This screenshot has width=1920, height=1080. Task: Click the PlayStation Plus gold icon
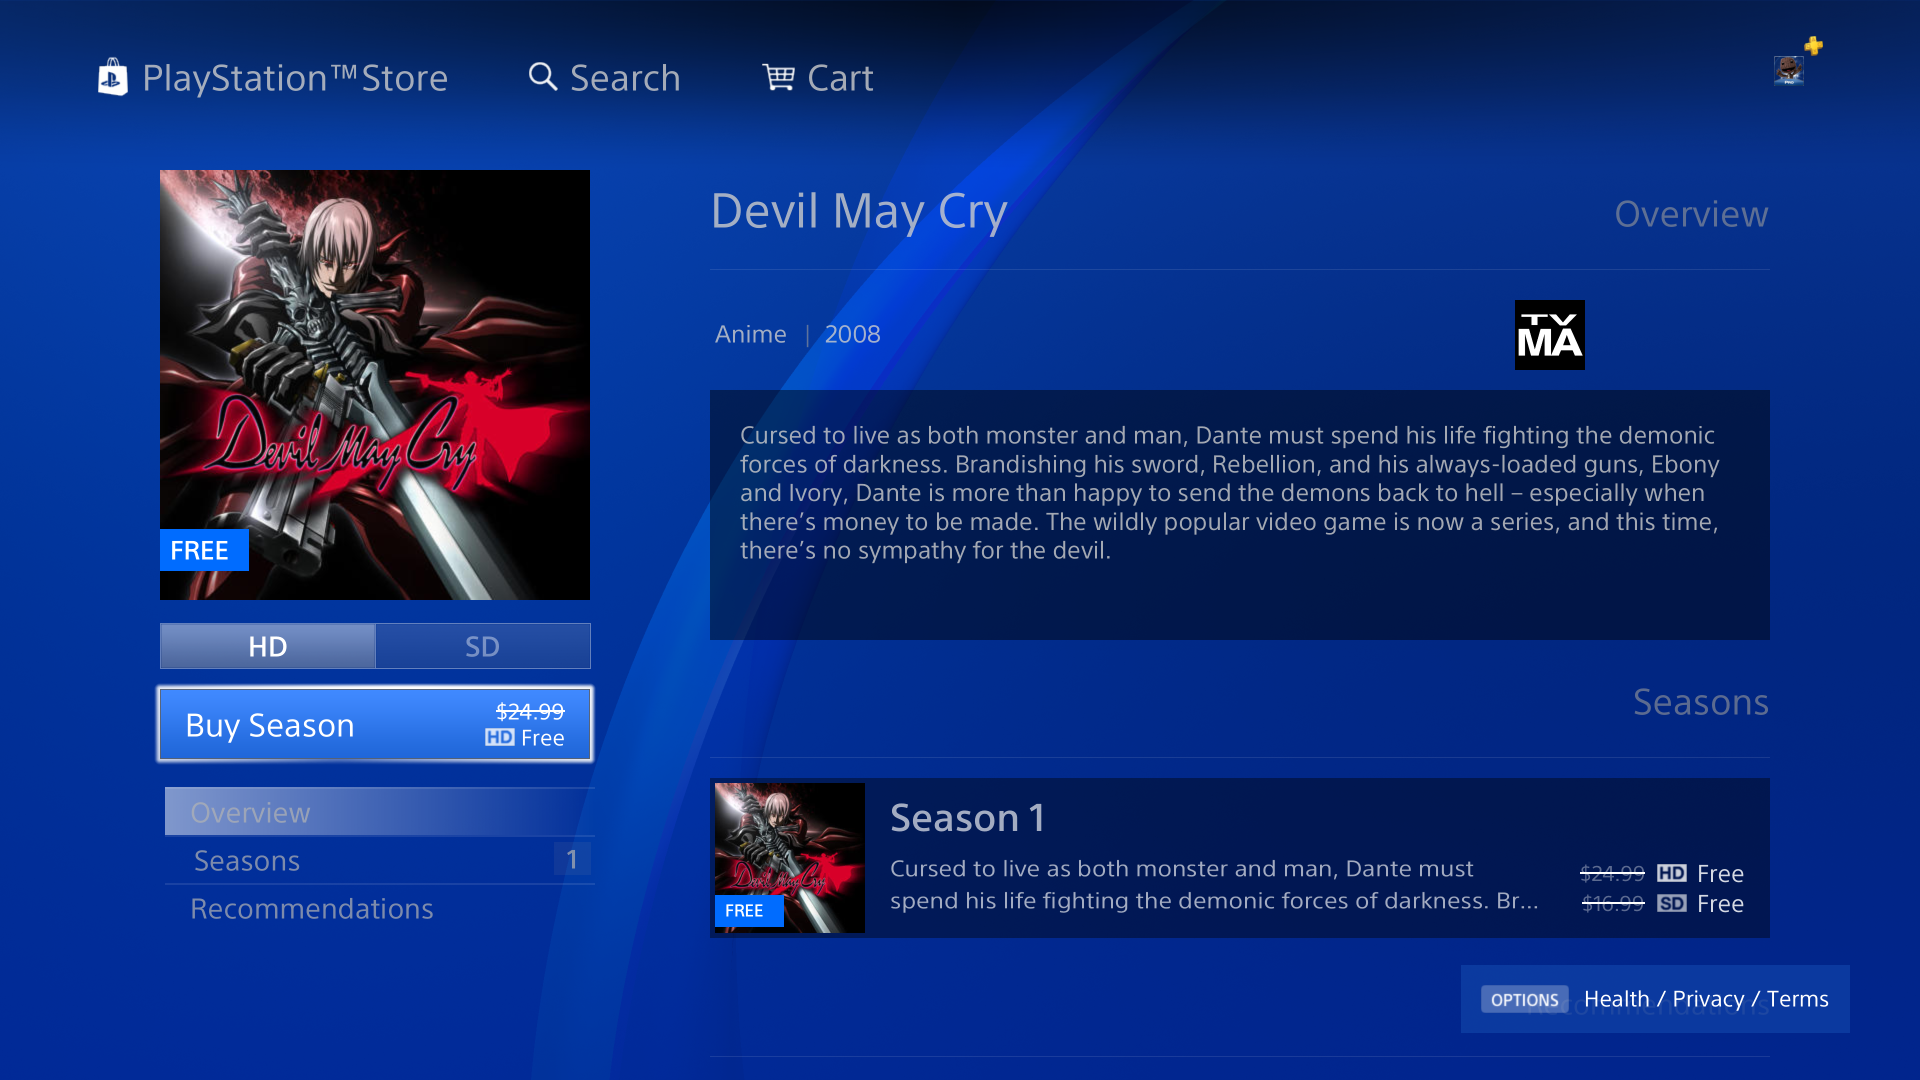(1813, 46)
